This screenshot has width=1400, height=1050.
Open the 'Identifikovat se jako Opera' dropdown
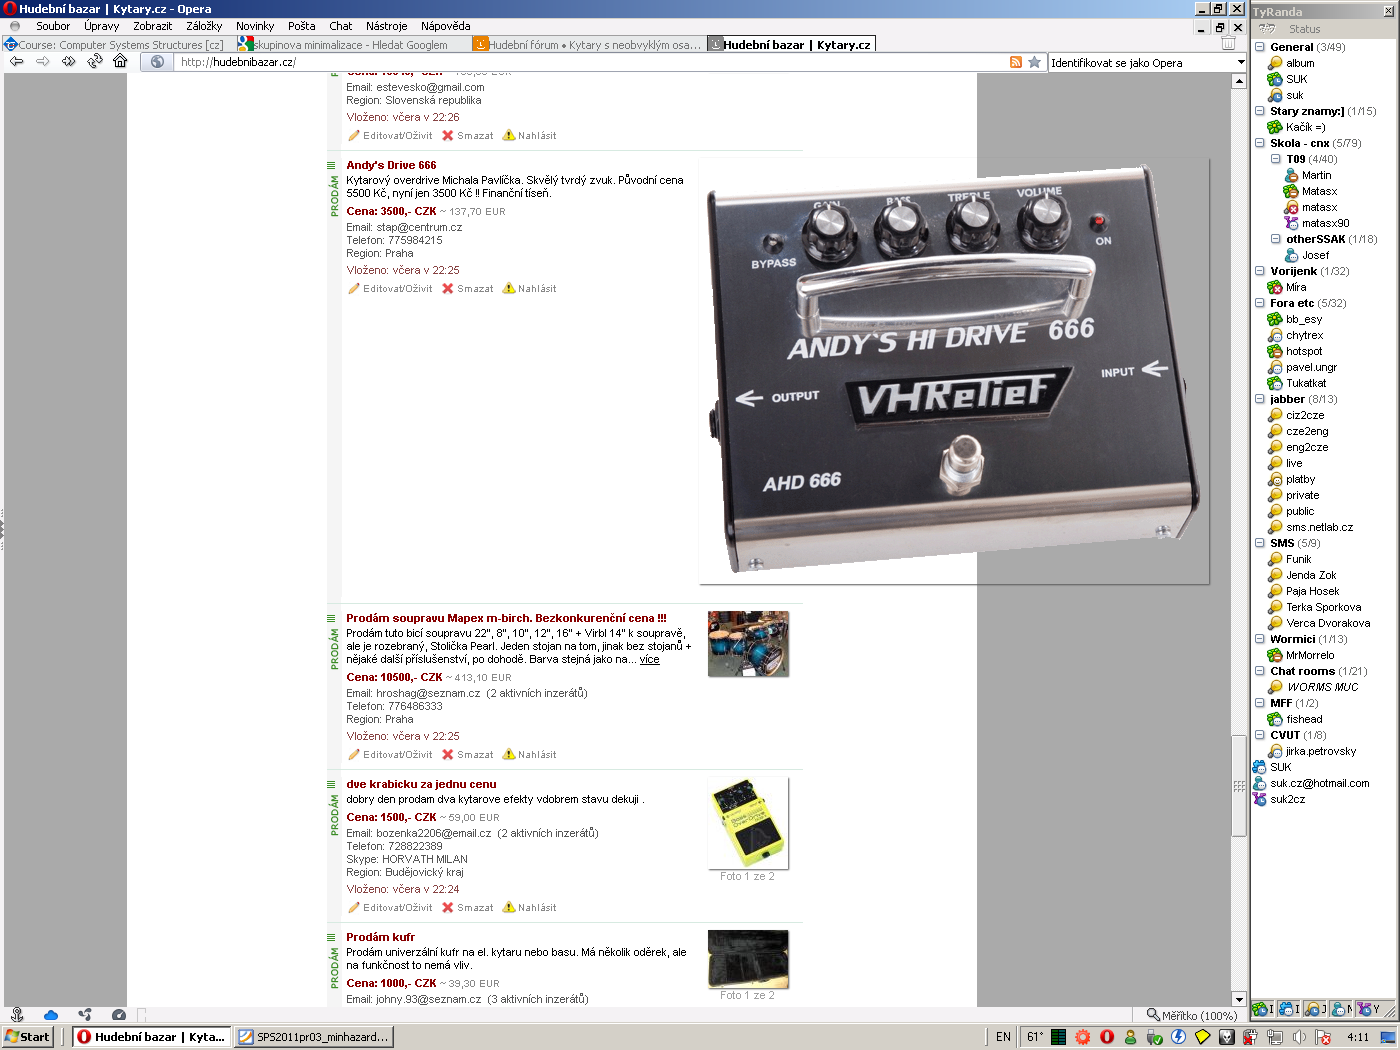[1240, 62]
